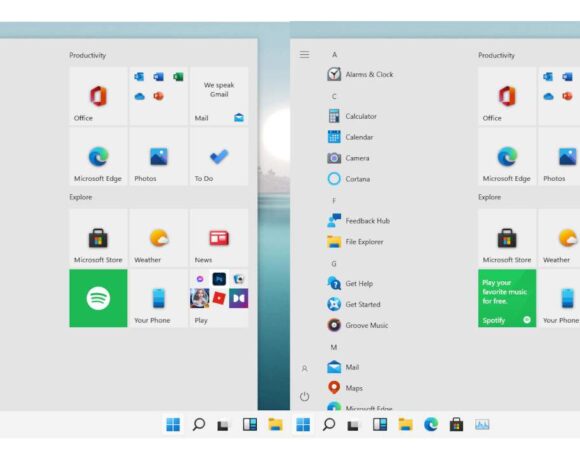This screenshot has height=460, width=580.
Task: Open Feedback Hub from the app list
Action: (x=358, y=221)
